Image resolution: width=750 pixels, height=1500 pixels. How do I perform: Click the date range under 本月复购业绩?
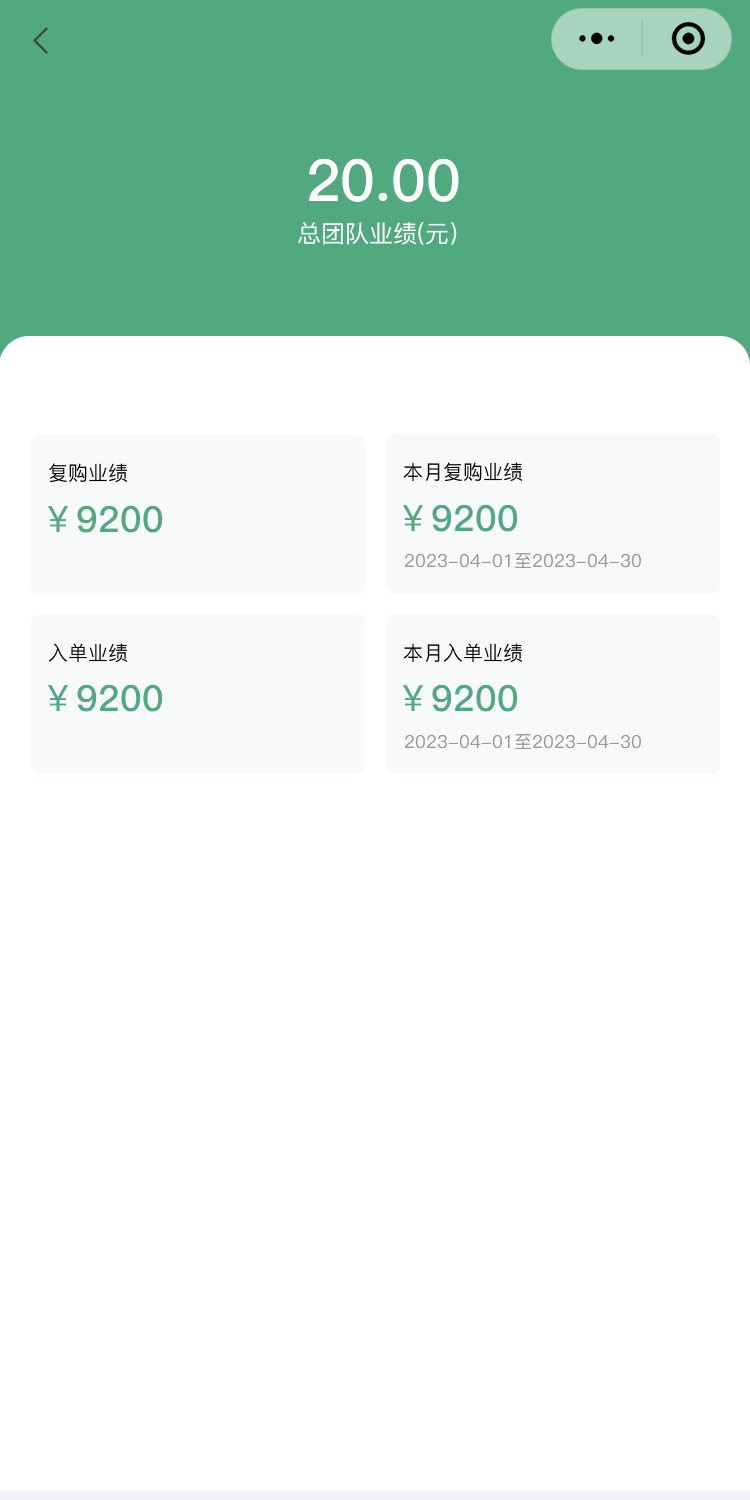(x=523, y=561)
